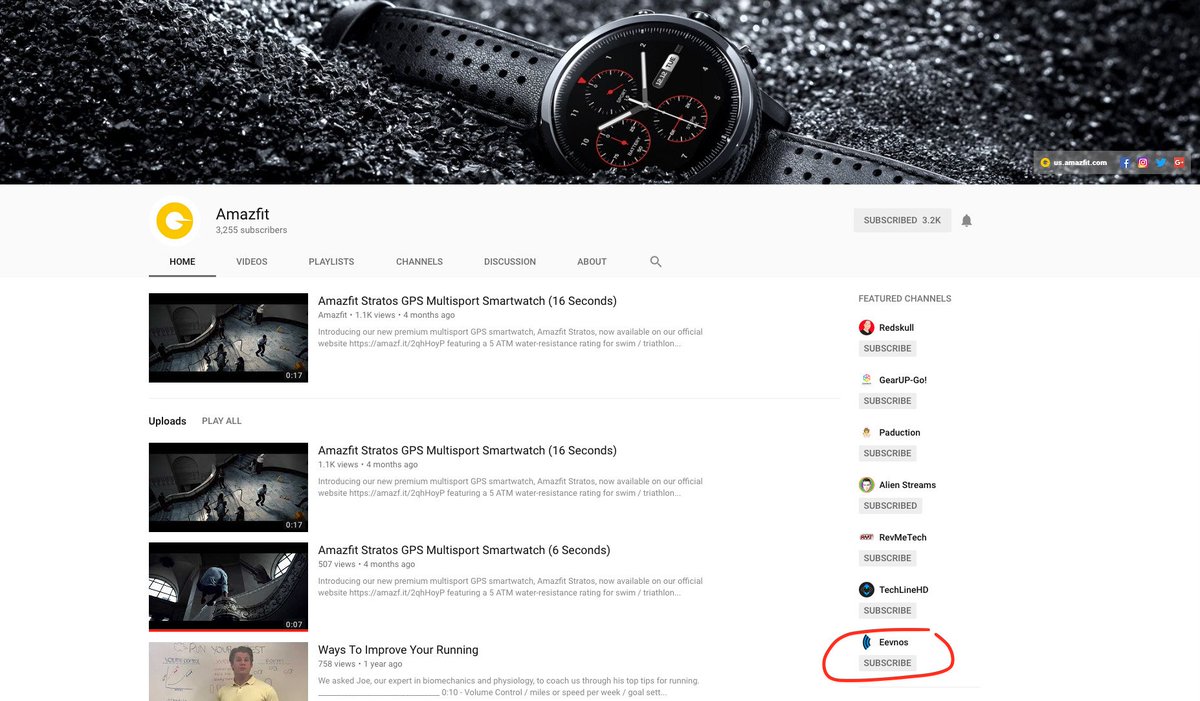Screen dimensions: 1200x701
Task: Open the RevMeTech channel name link
Action: (902, 537)
